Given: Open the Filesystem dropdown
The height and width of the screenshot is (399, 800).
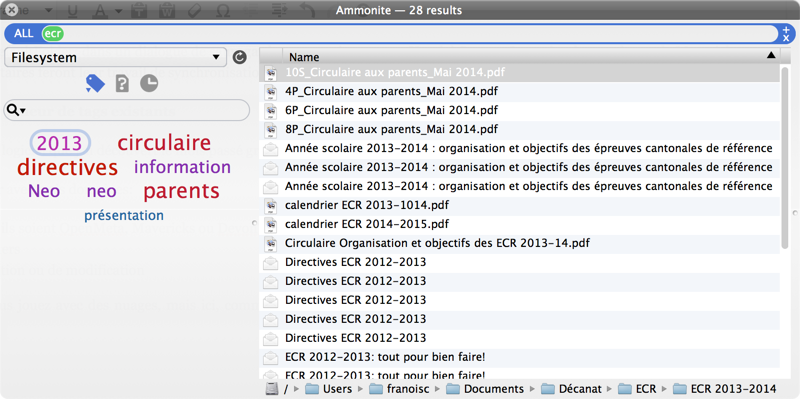Looking at the screenshot, I should click(x=115, y=58).
